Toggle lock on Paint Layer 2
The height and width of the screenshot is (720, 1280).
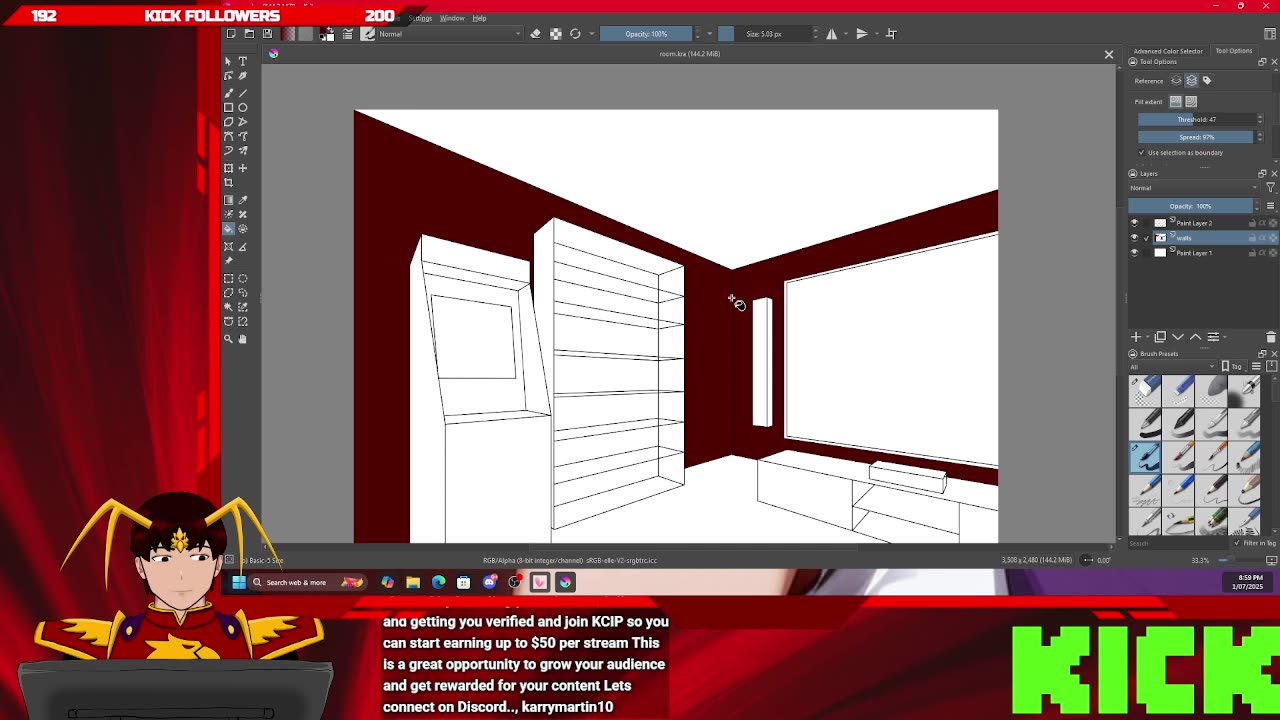click(1252, 223)
